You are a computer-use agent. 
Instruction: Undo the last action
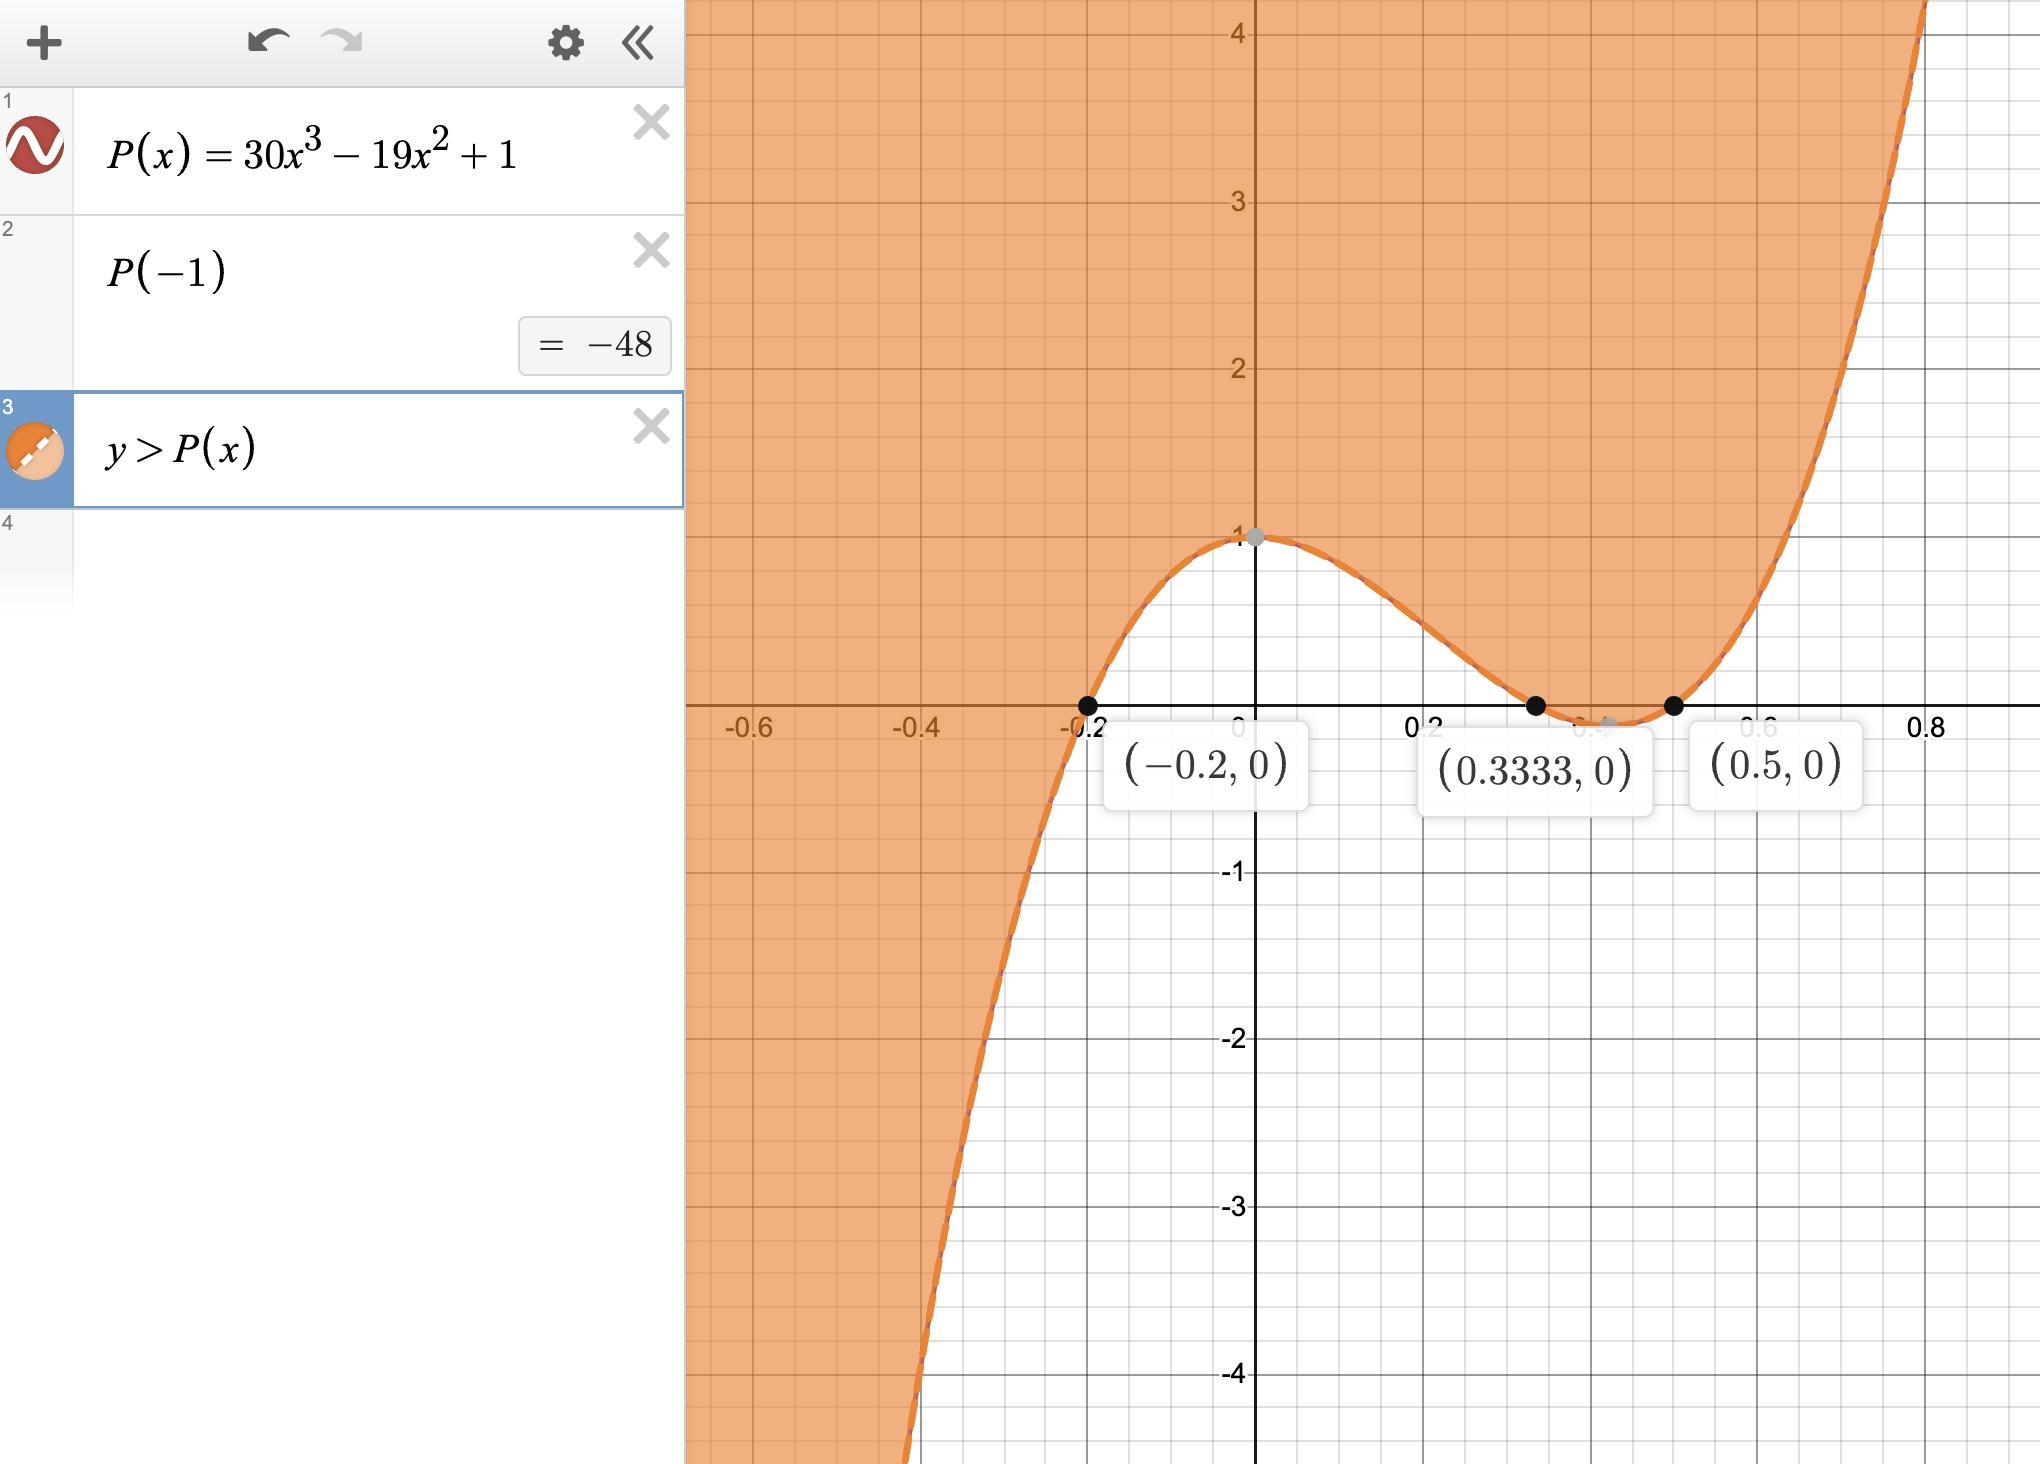coord(268,42)
